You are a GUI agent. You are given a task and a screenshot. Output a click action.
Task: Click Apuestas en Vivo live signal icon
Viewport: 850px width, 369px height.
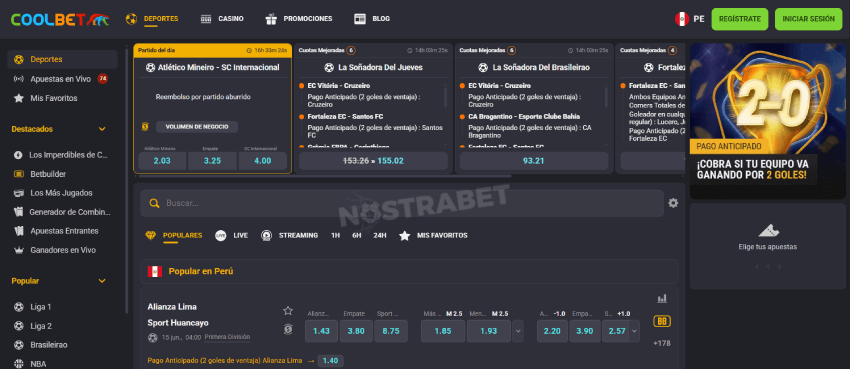19,79
